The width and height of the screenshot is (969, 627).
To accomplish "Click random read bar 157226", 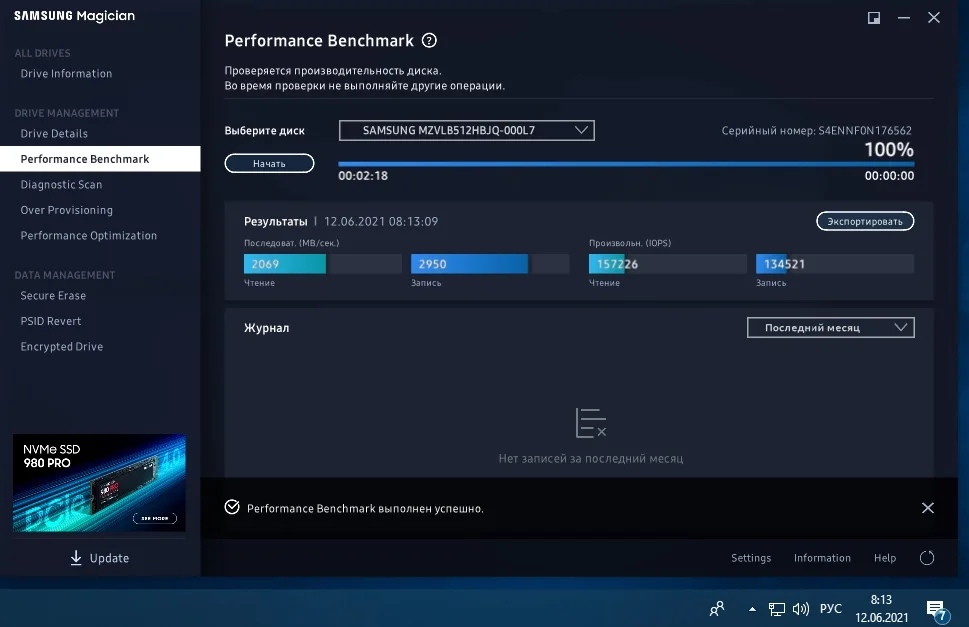I will pos(667,264).
